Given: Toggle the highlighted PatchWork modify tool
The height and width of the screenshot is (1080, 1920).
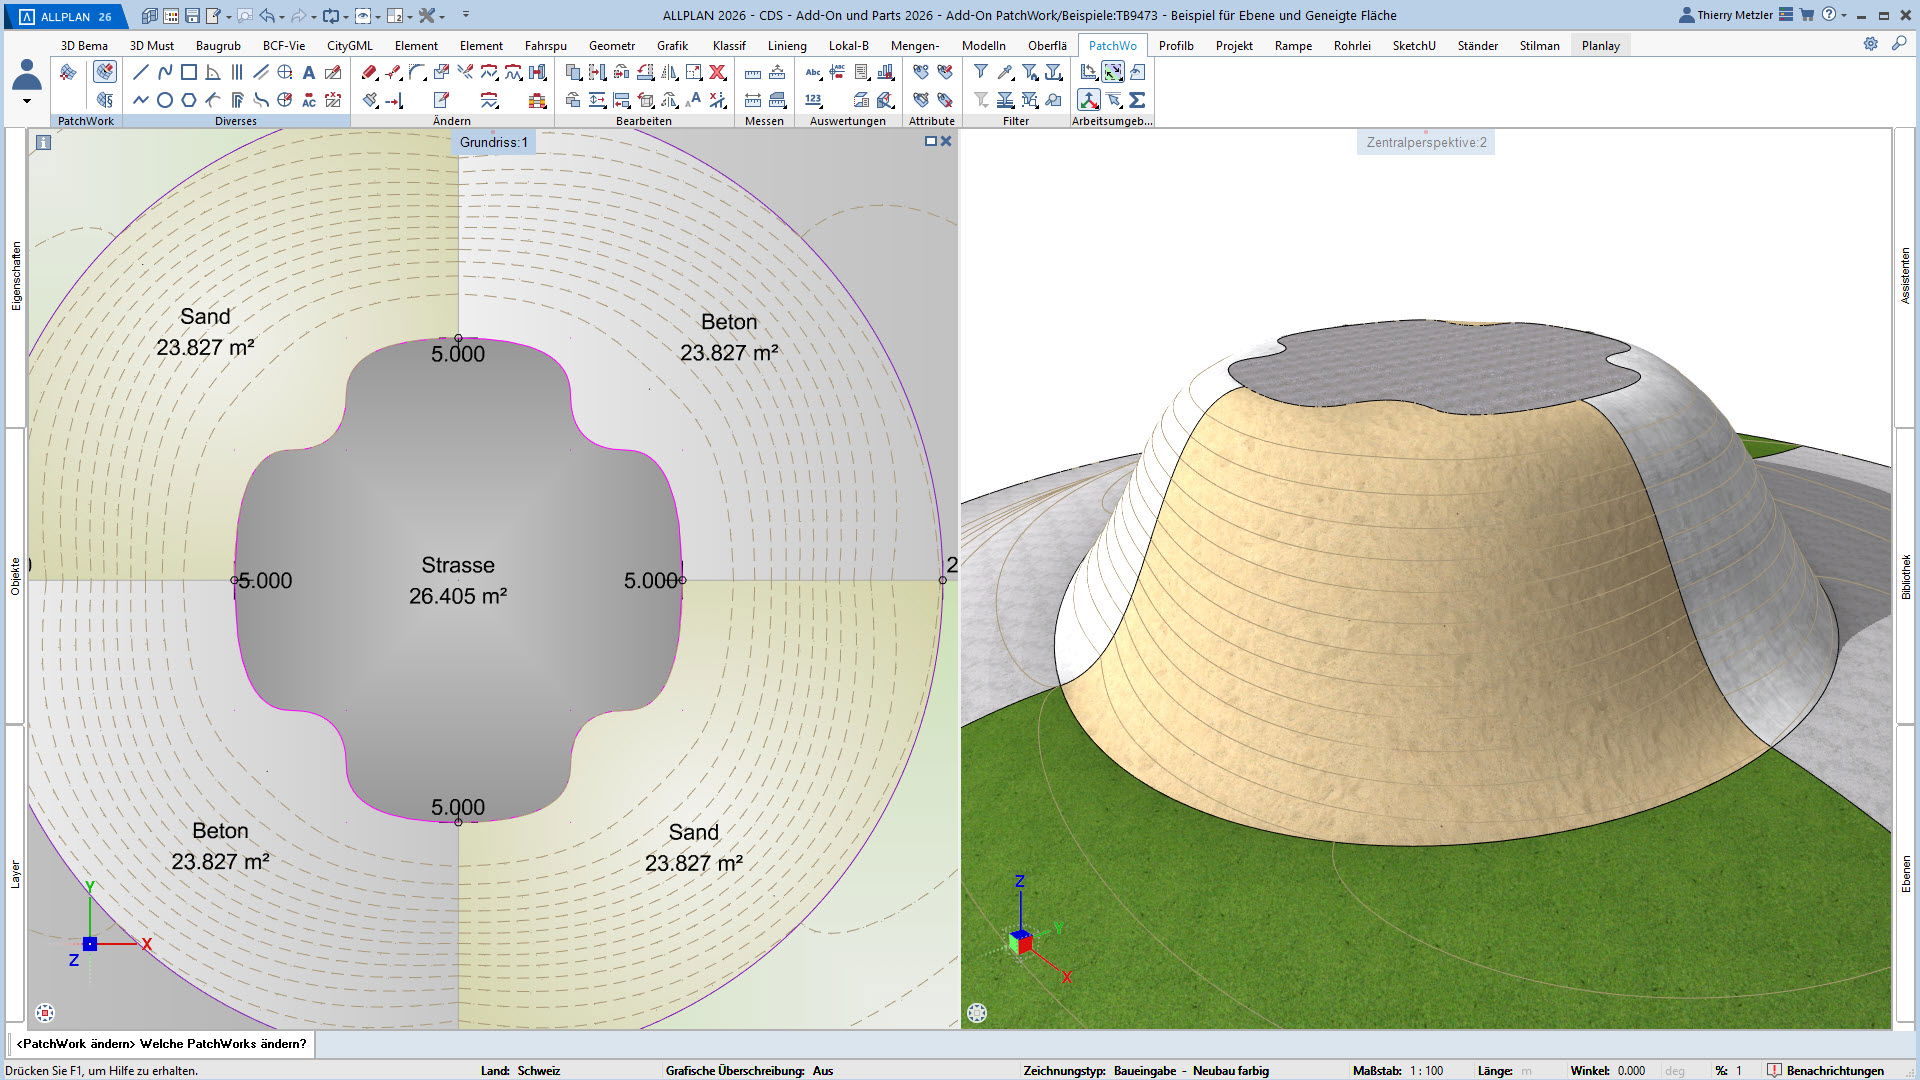Looking at the screenshot, I should pyautogui.click(x=105, y=72).
